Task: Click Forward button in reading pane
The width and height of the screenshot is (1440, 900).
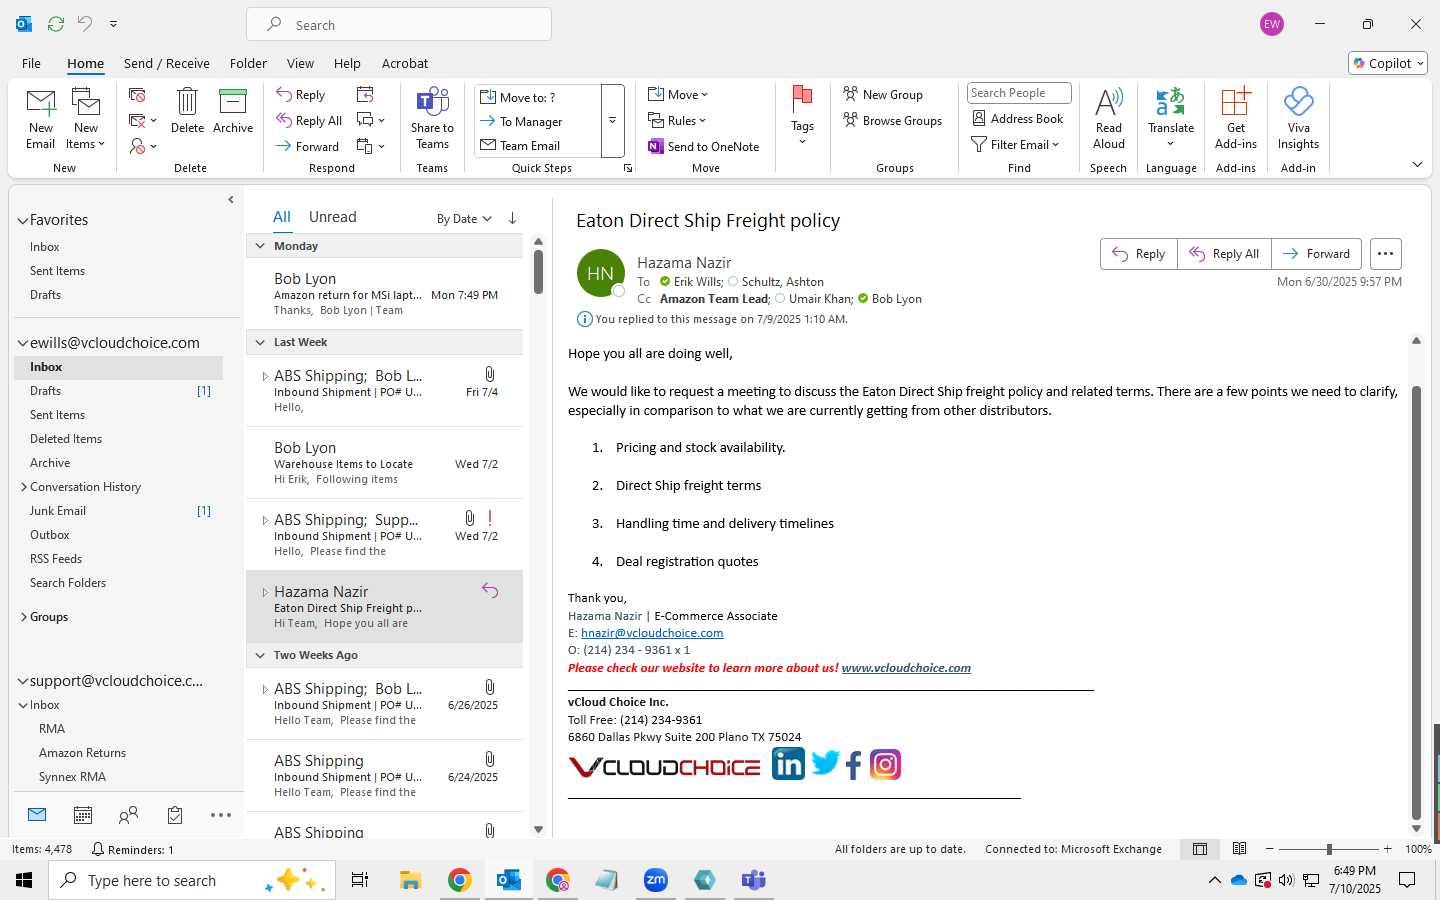Action: pyautogui.click(x=1316, y=254)
